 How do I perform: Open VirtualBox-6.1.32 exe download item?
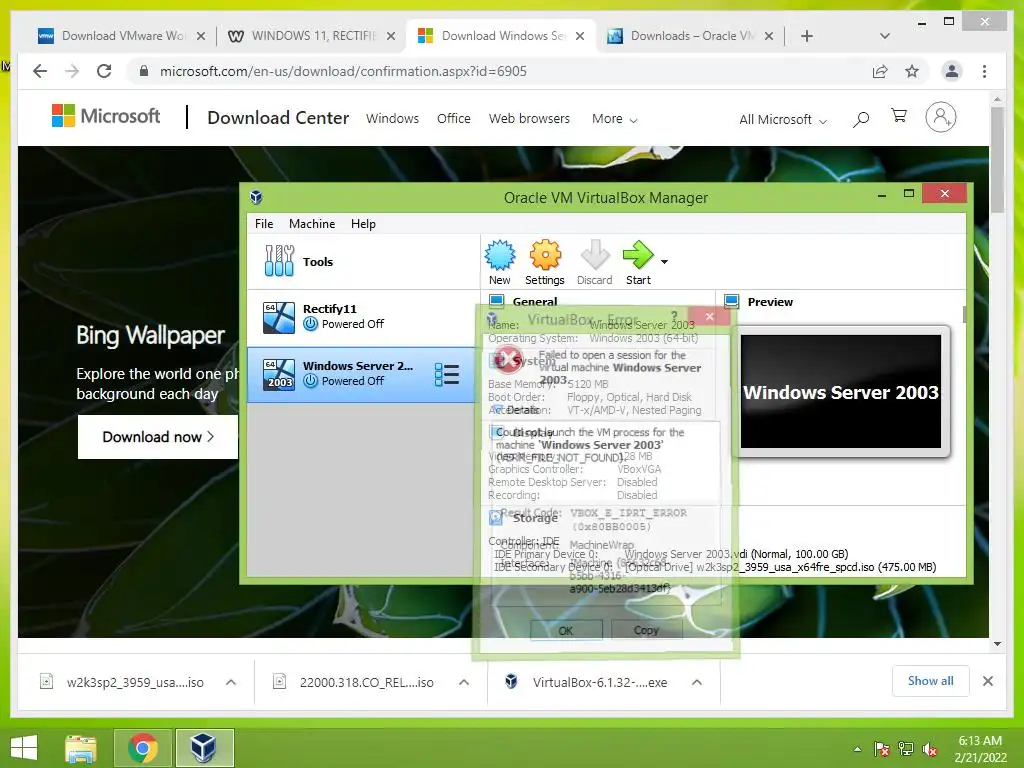pos(588,682)
